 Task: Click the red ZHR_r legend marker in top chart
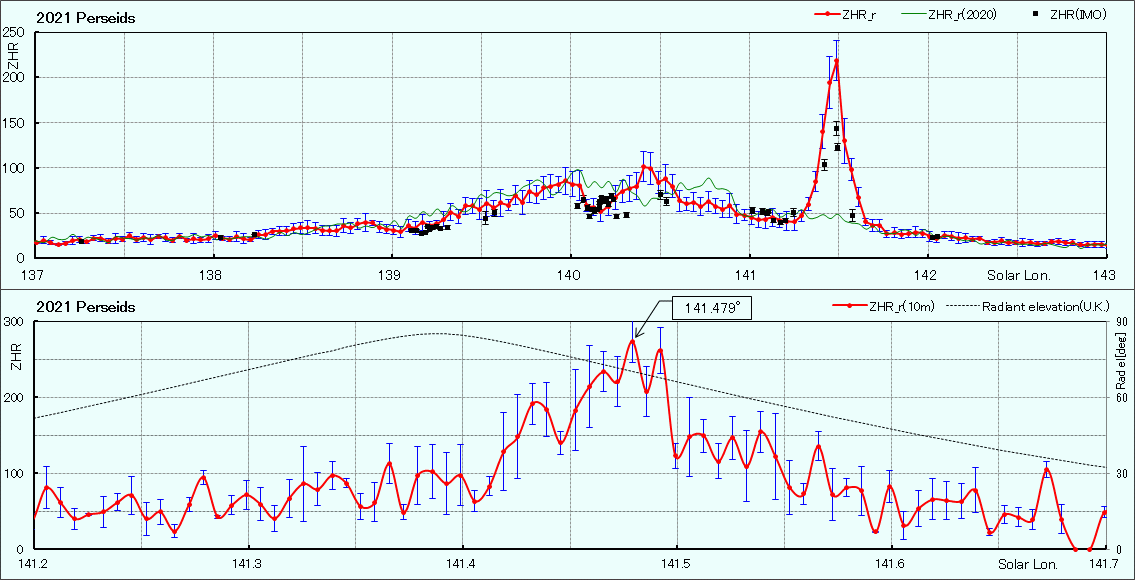pyautogui.click(x=827, y=15)
